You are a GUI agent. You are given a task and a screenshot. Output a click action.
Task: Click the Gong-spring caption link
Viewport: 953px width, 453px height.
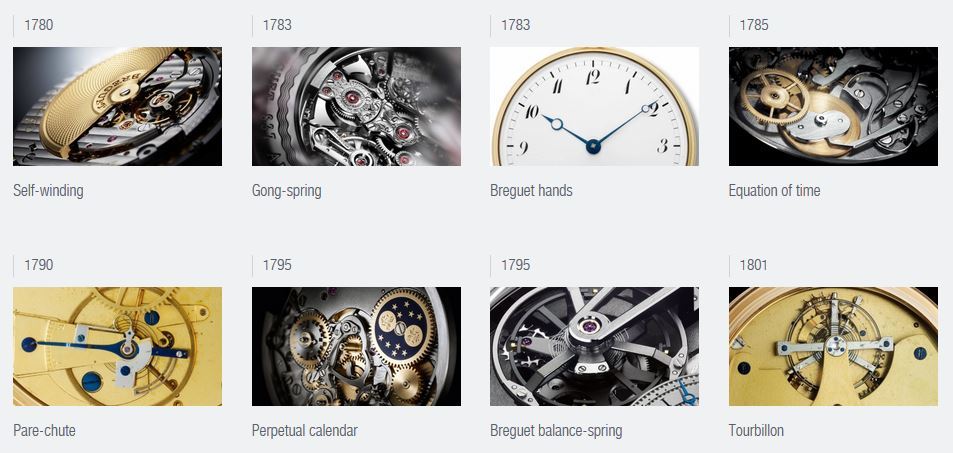(286, 191)
